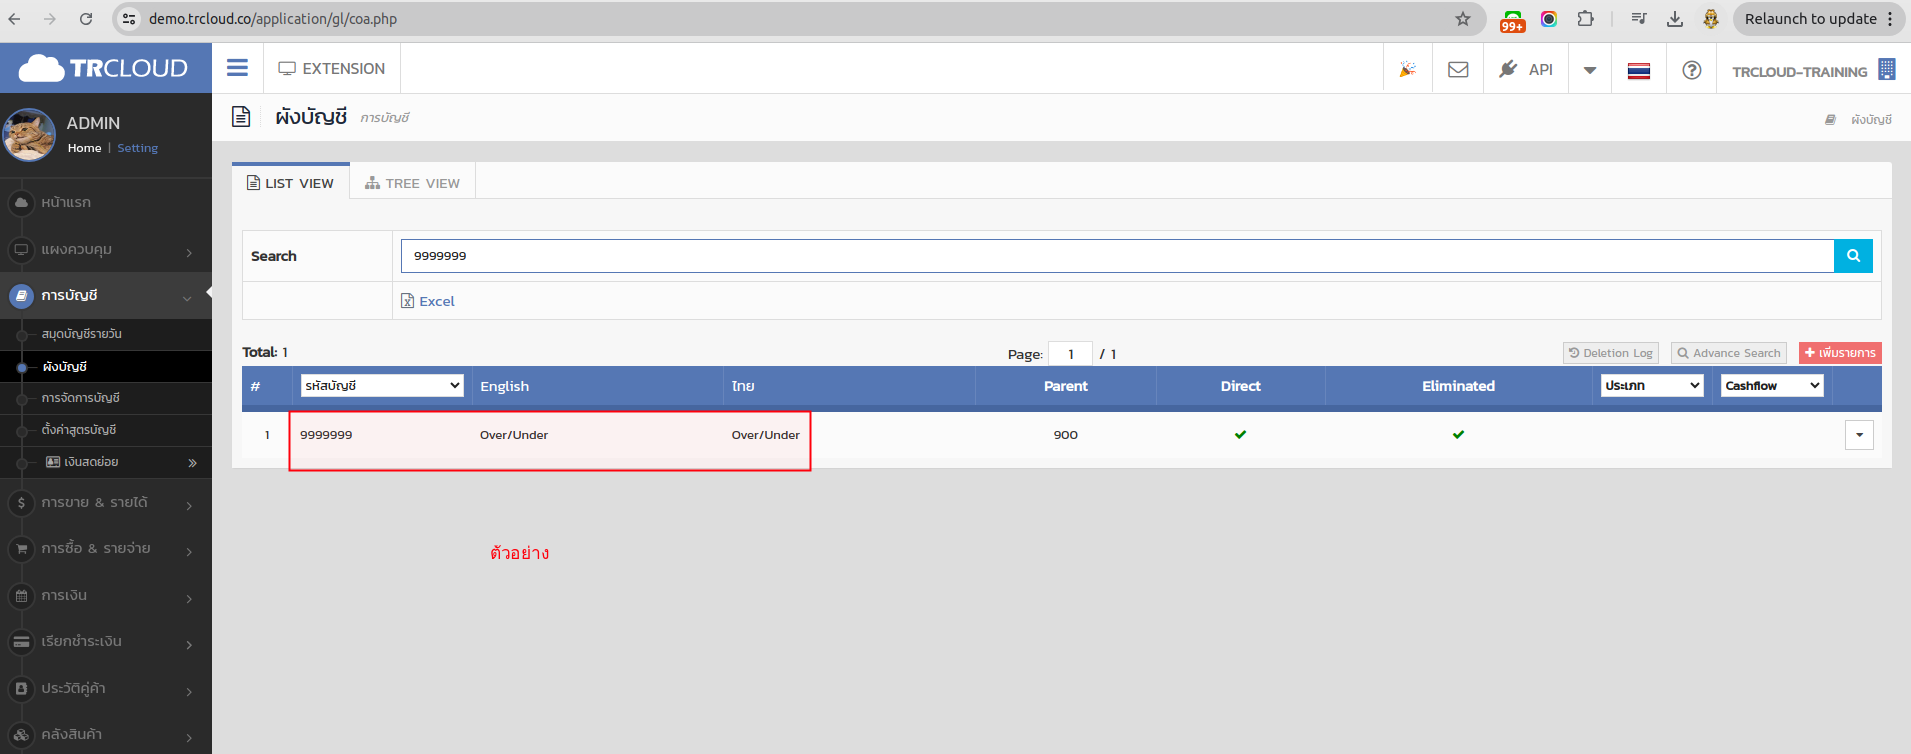The width and height of the screenshot is (1911, 754).
Task: Open the browser media control icon
Action: coord(1638,19)
